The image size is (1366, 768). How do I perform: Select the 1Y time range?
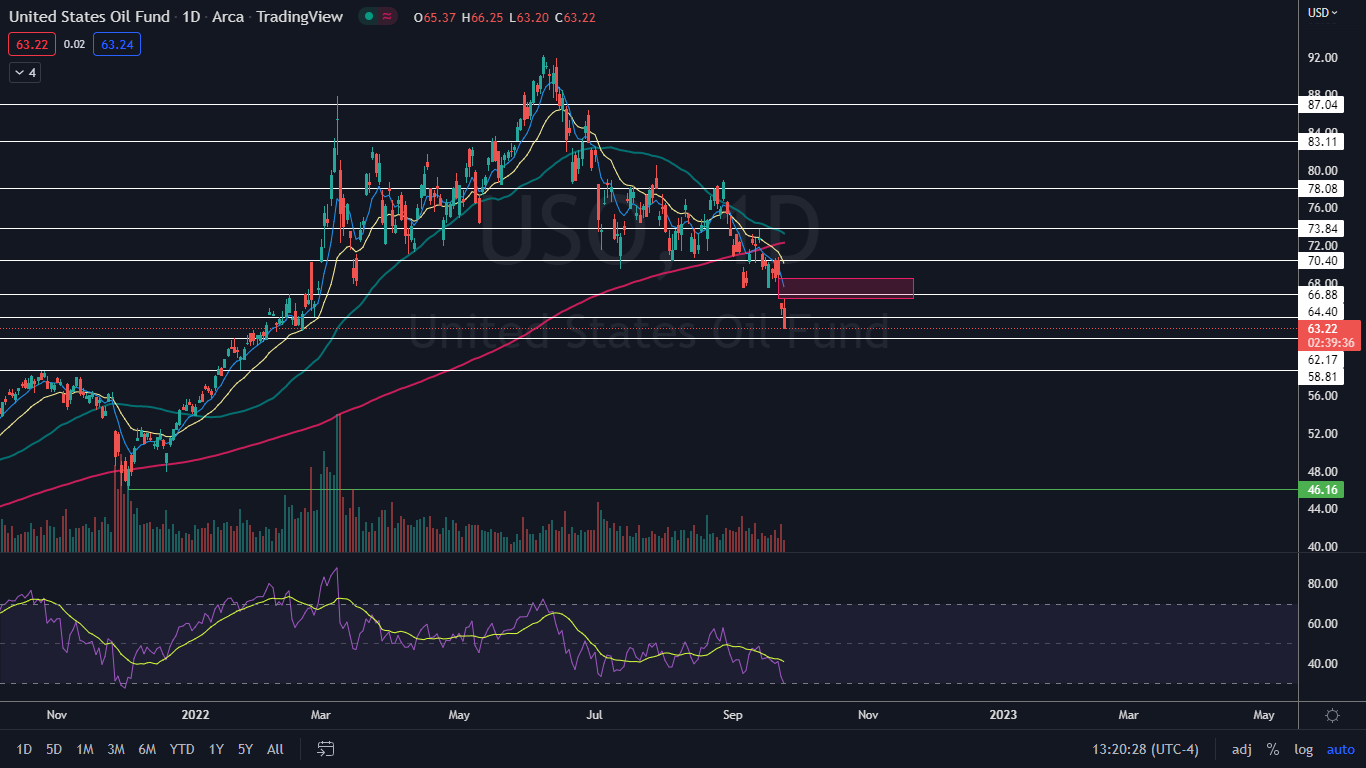(x=216, y=749)
